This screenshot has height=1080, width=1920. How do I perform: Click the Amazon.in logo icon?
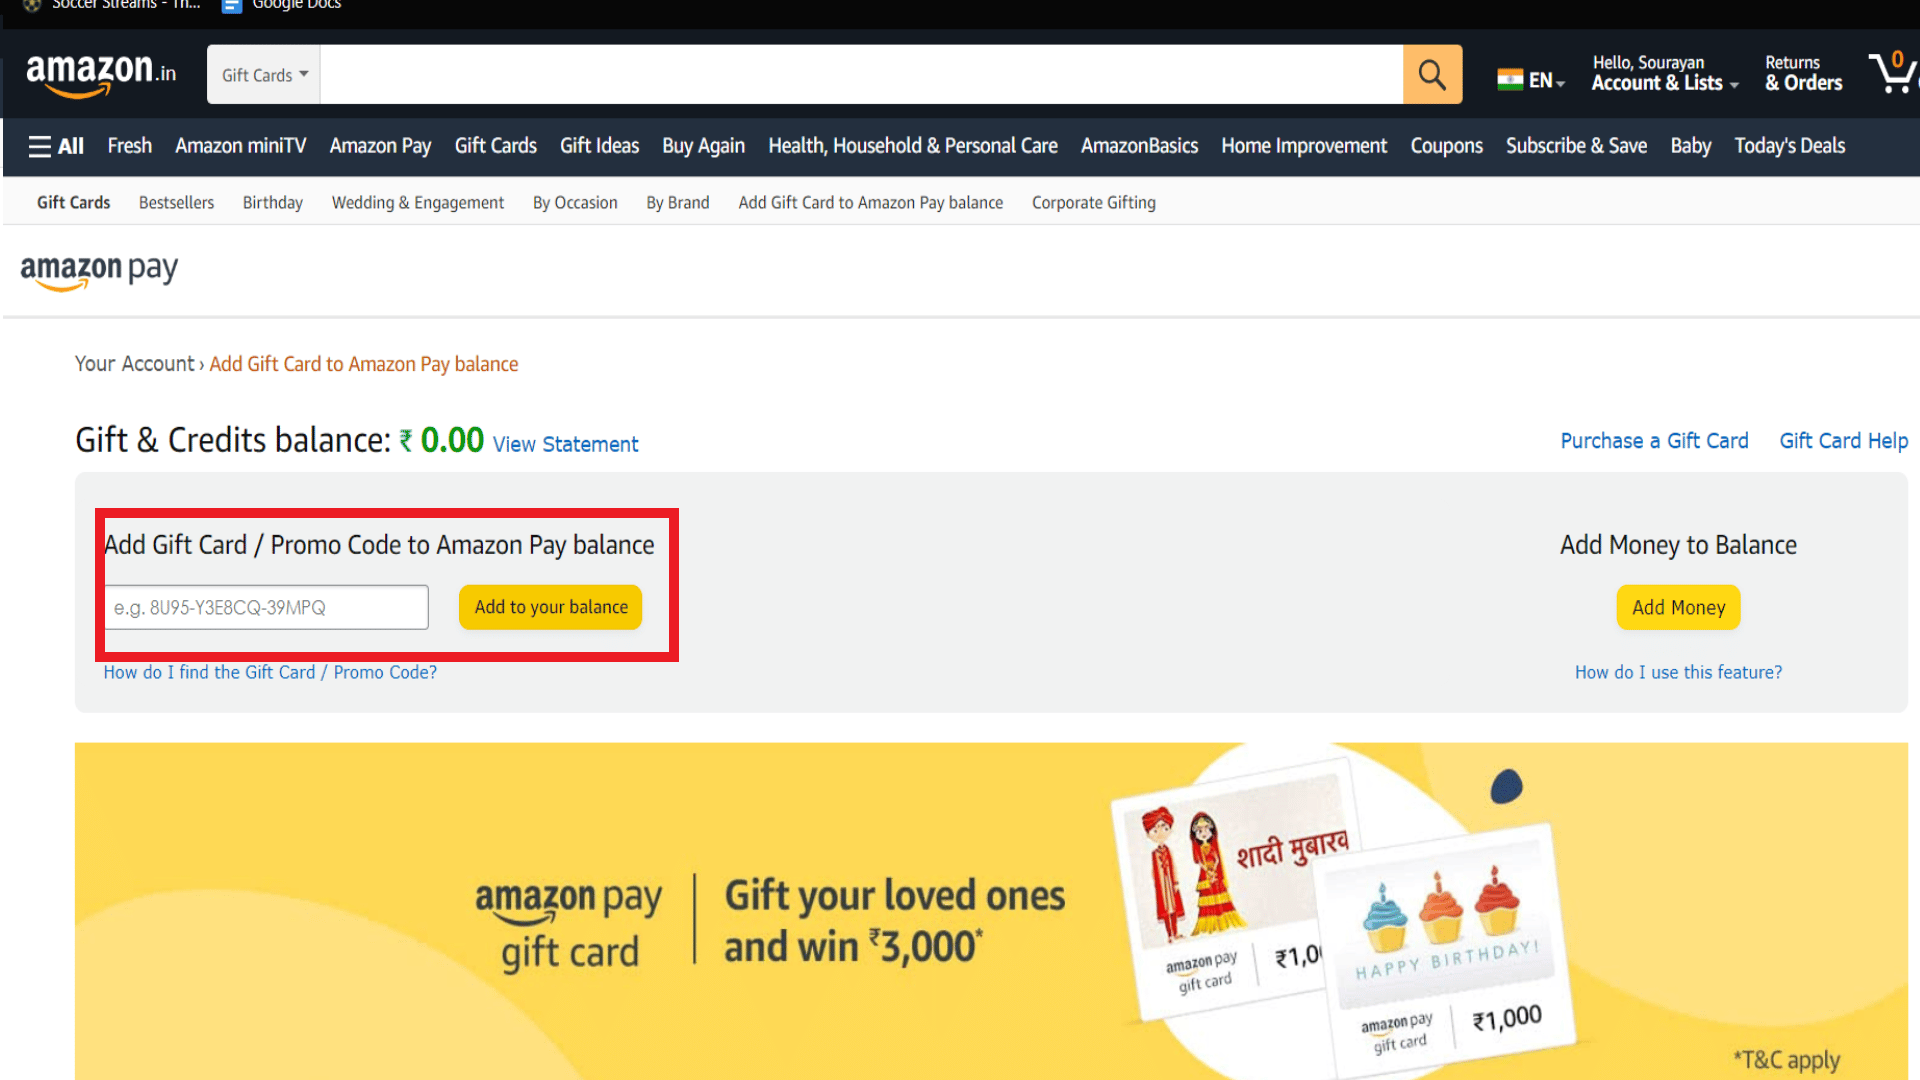(100, 73)
